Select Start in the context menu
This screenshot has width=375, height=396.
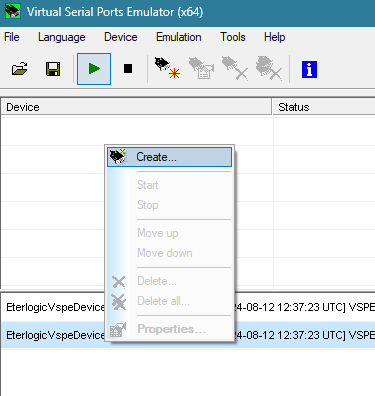pyautogui.click(x=169, y=185)
